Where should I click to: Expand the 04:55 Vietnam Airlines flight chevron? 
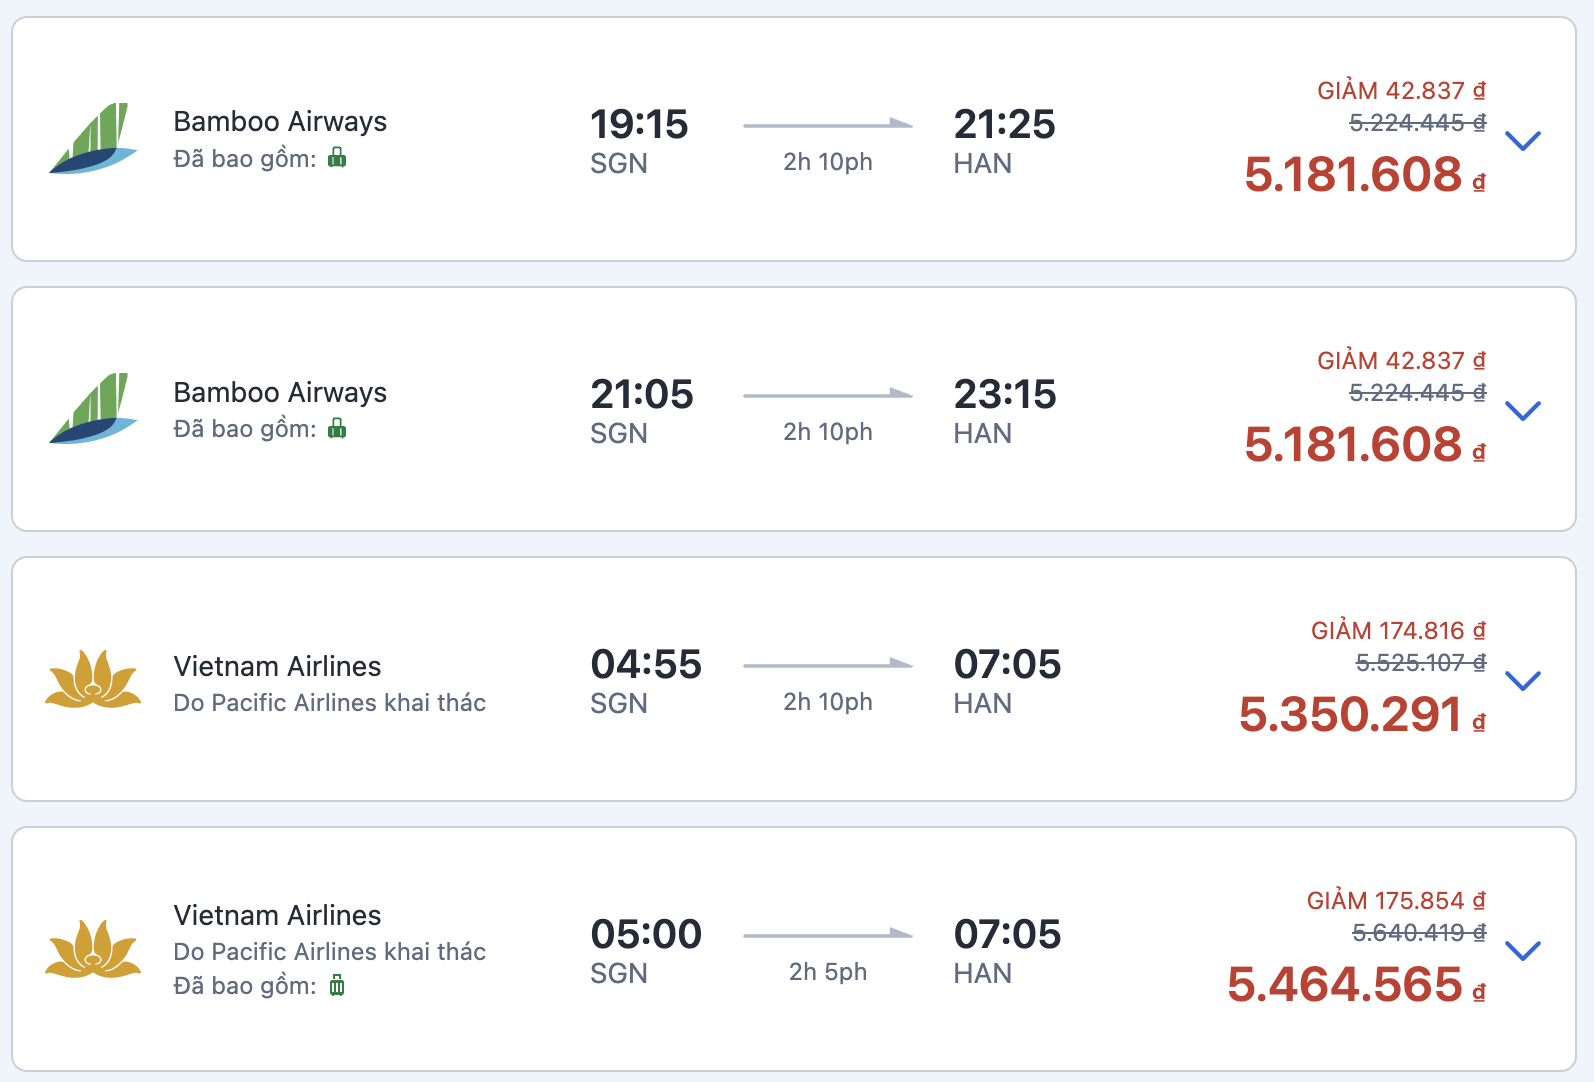tap(1522, 680)
